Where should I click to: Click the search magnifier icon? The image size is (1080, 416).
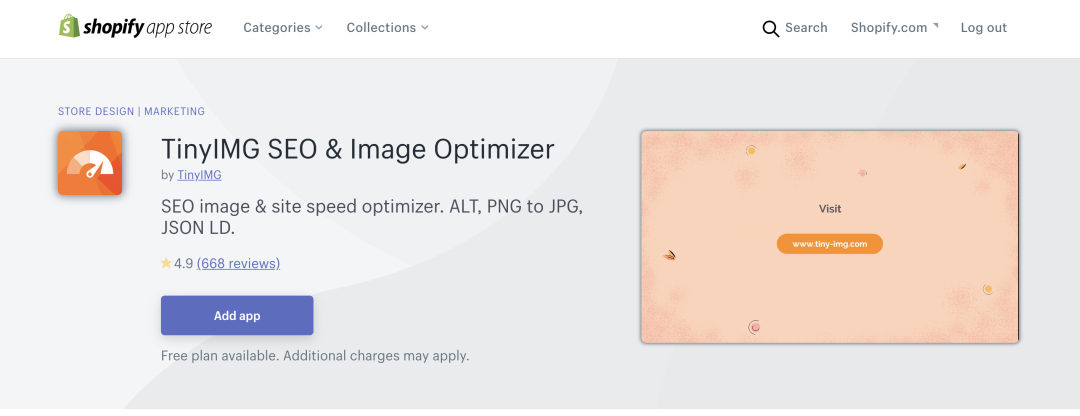770,28
